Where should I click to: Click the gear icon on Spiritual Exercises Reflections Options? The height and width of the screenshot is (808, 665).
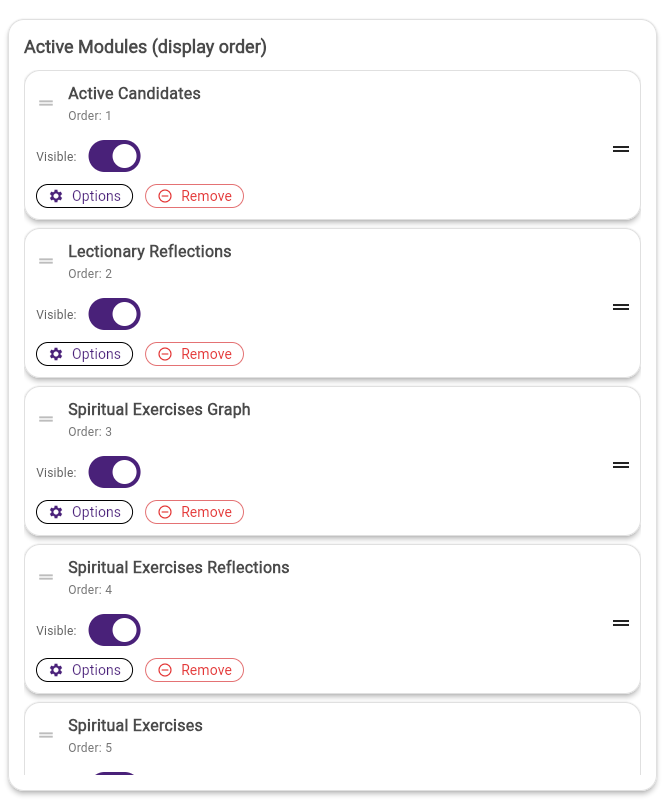tap(56, 670)
